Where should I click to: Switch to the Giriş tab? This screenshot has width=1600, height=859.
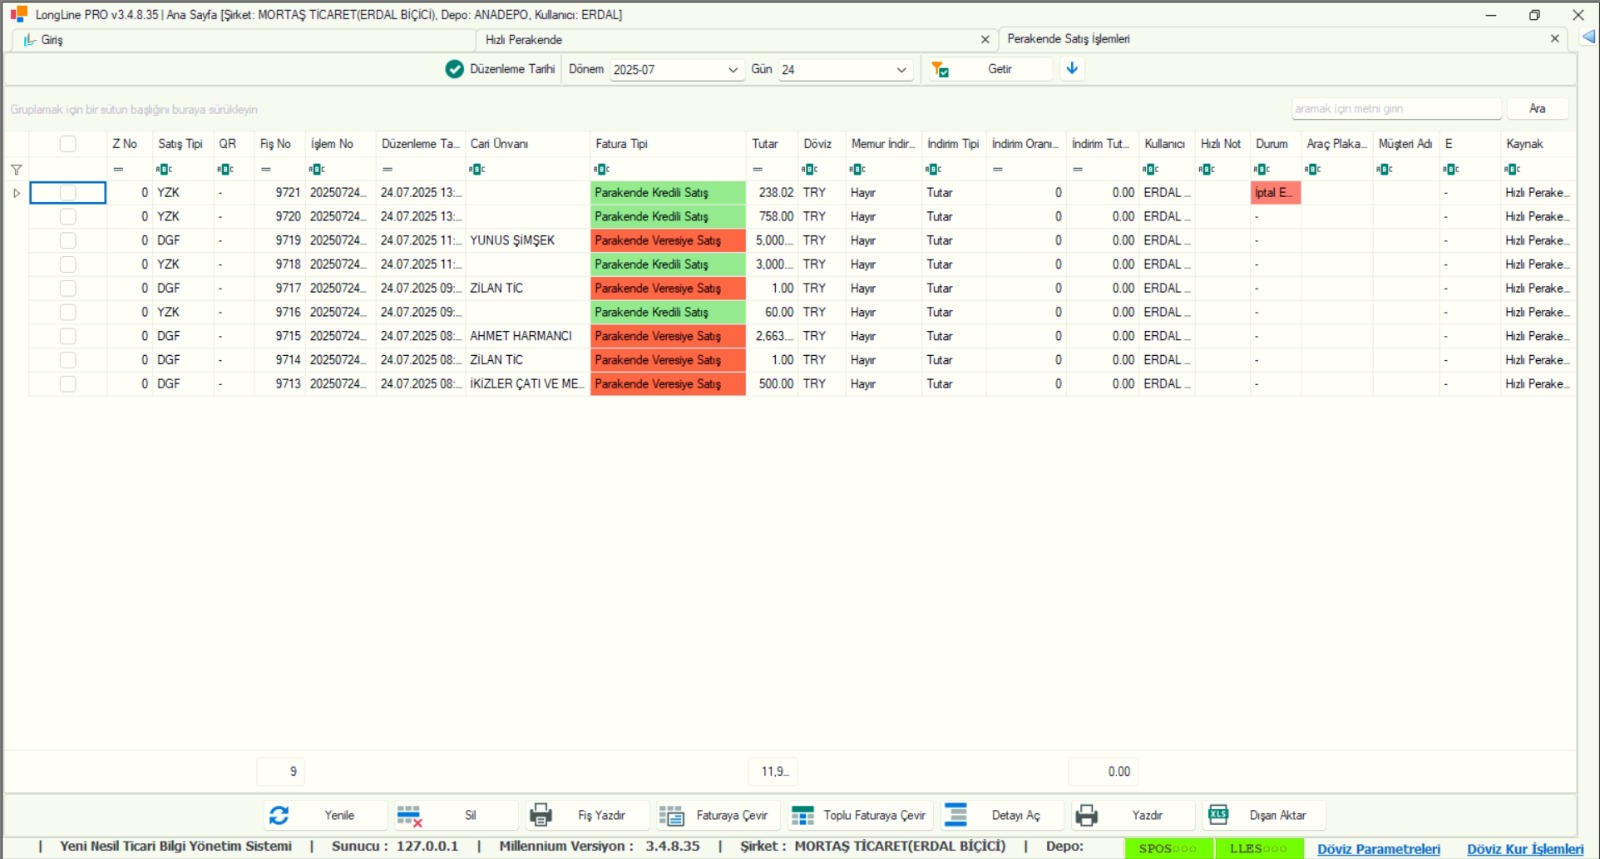243,40
